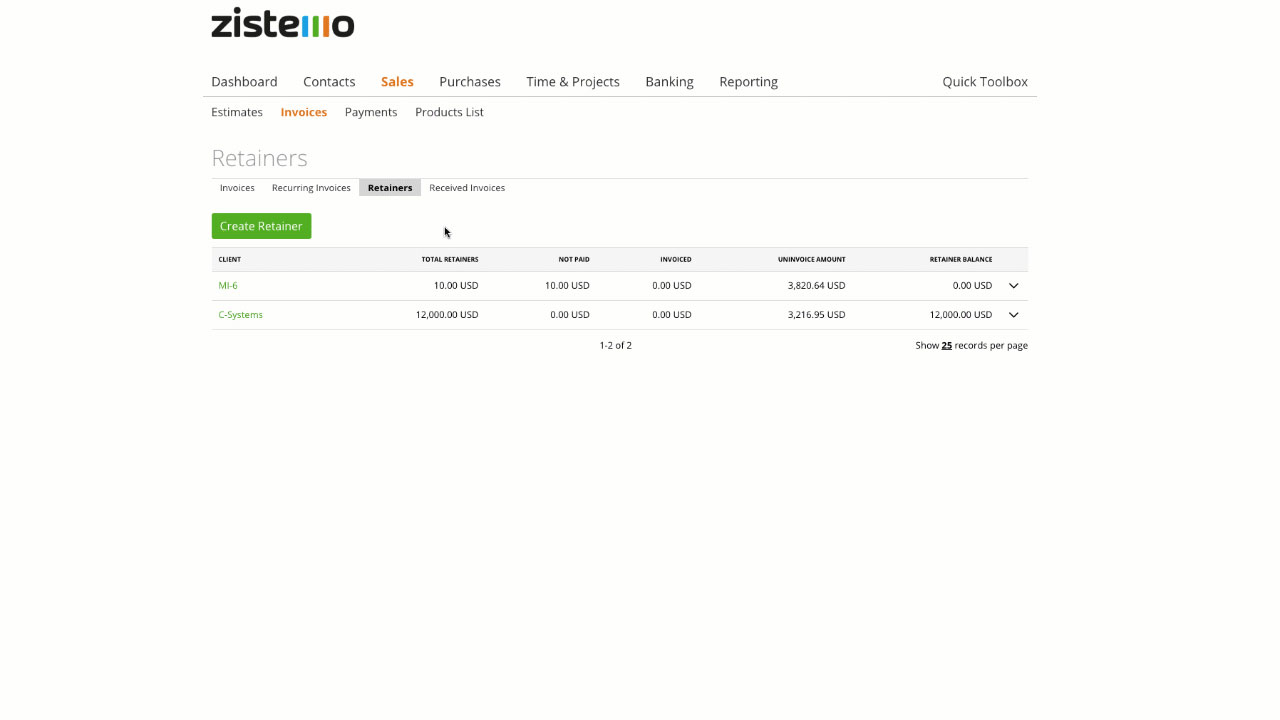Sort by the Client column header
Screen dimensions: 1280x720
tap(229, 260)
